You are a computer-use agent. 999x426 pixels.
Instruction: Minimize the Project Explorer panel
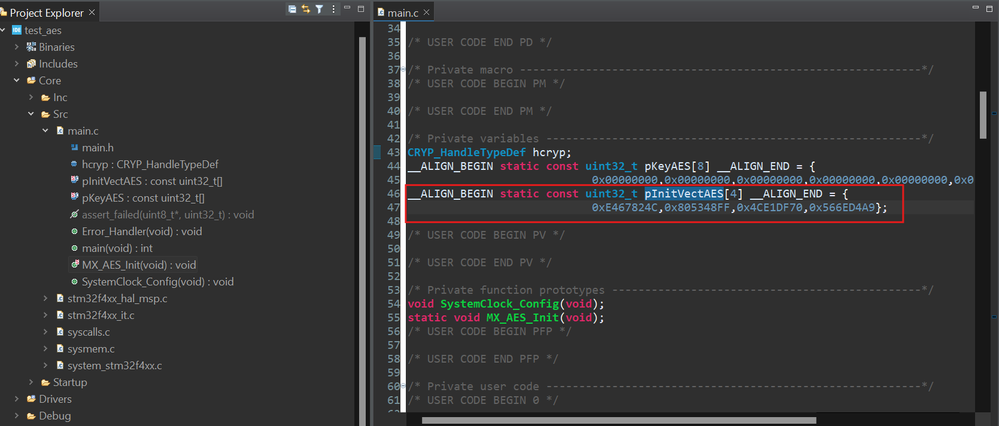point(347,8)
